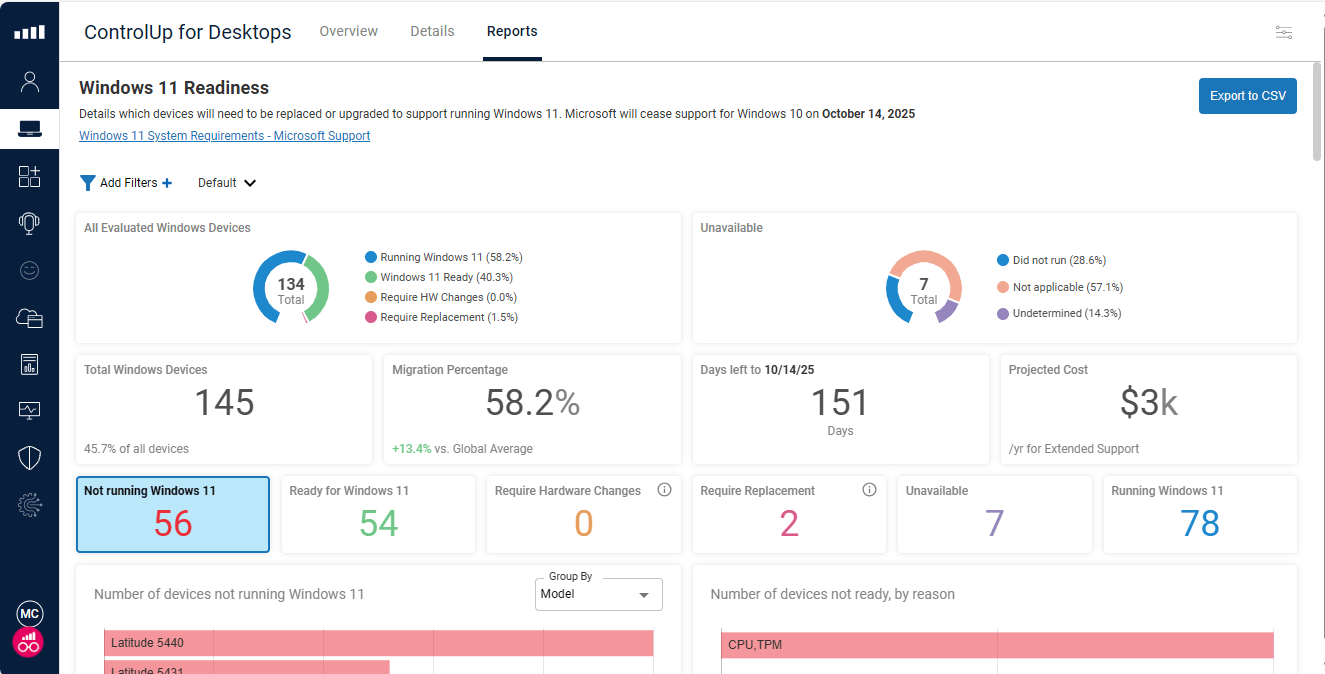Screen dimensions: 1325x674
Task: Click the Latitude 5440 bar
Action: tap(379, 643)
